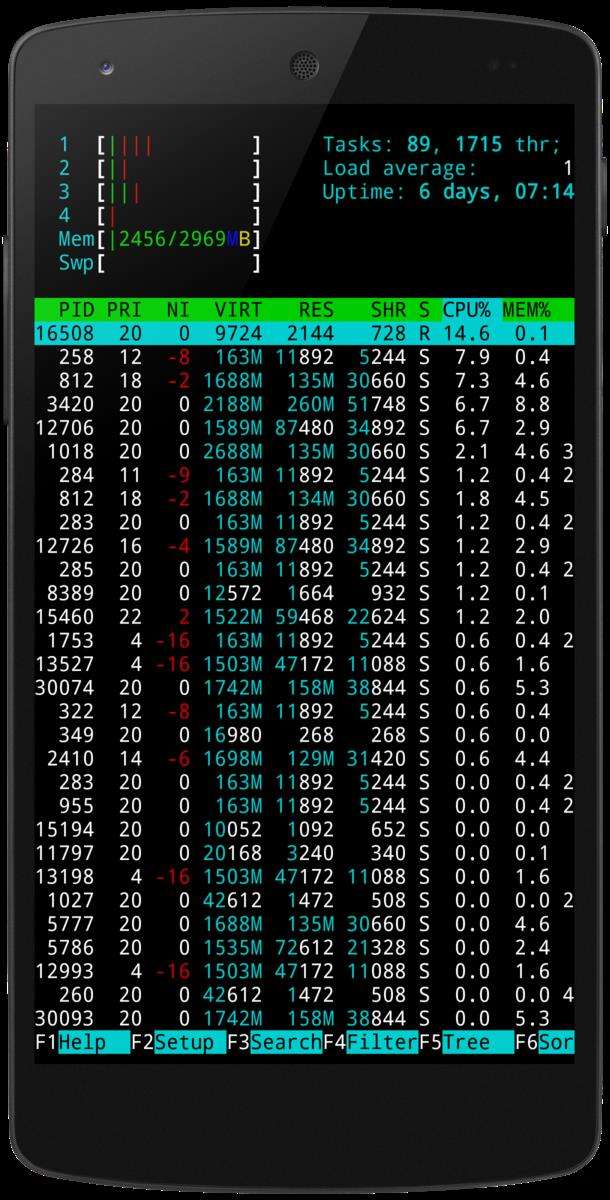Click the Tasks: 89, 1715 thr line
Screen dimensions: 610x1200
(443, 144)
